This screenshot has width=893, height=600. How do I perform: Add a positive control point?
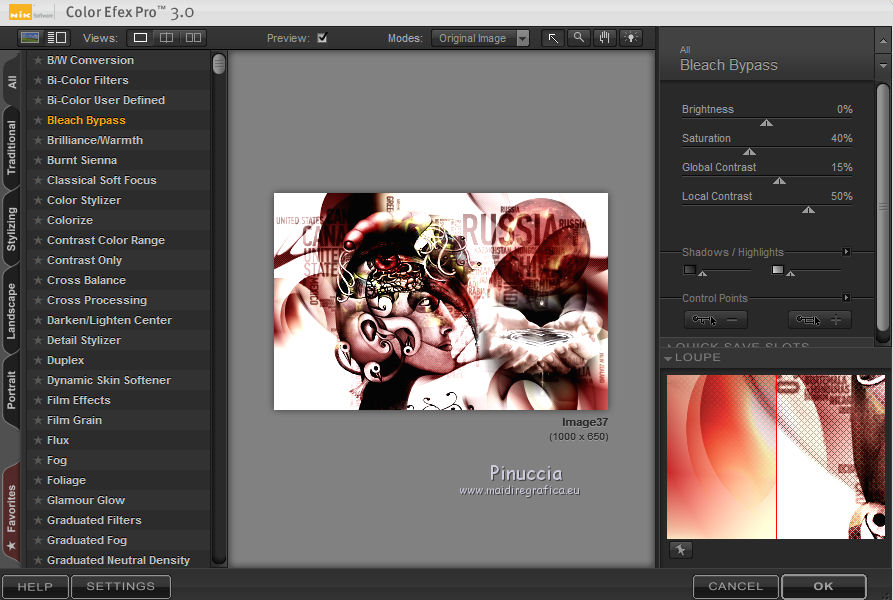(x=820, y=320)
